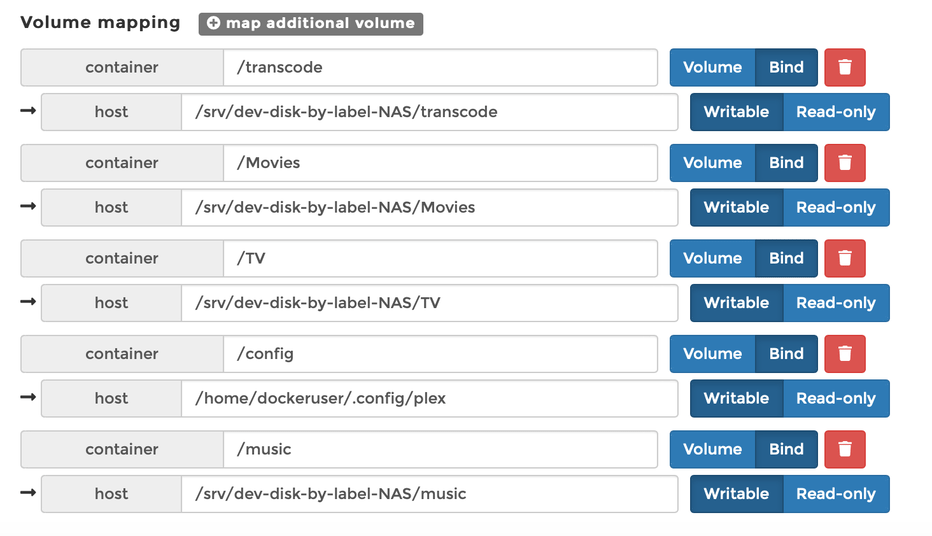Screen dimensions: 932x536
Task: Delete the /transcode volume mapping
Action: click(845, 68)
